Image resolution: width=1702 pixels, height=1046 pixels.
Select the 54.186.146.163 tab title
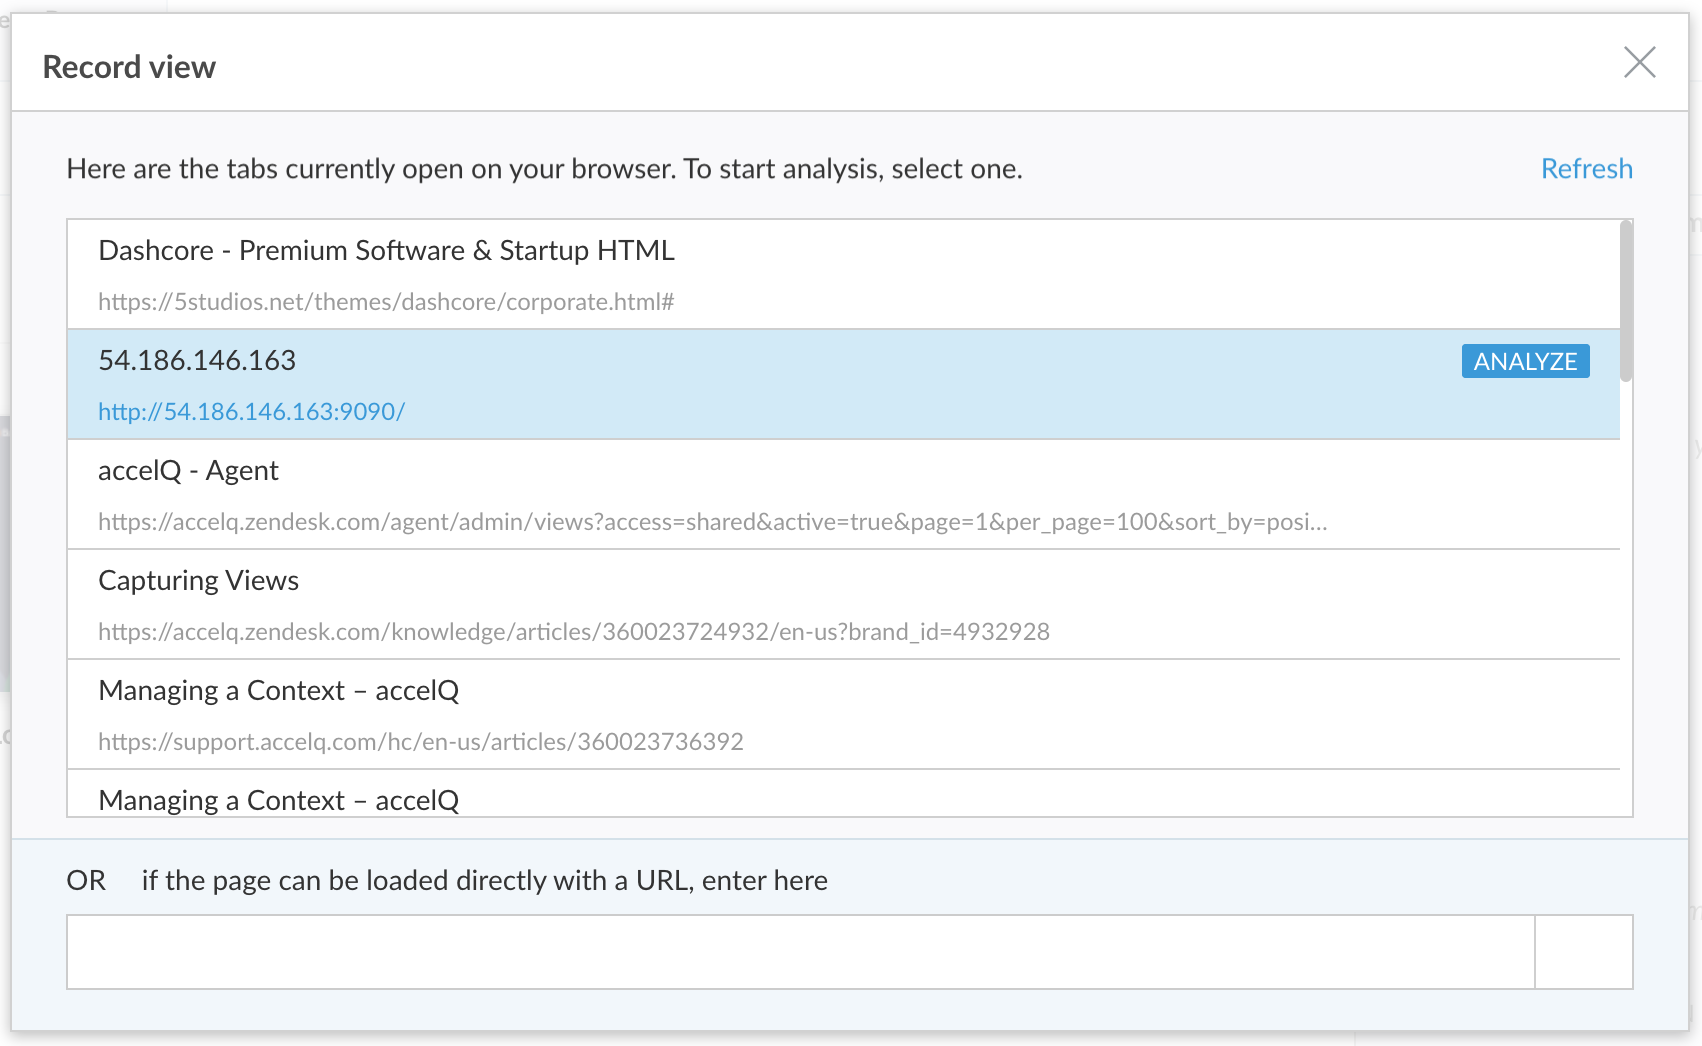tap(197, 360)
